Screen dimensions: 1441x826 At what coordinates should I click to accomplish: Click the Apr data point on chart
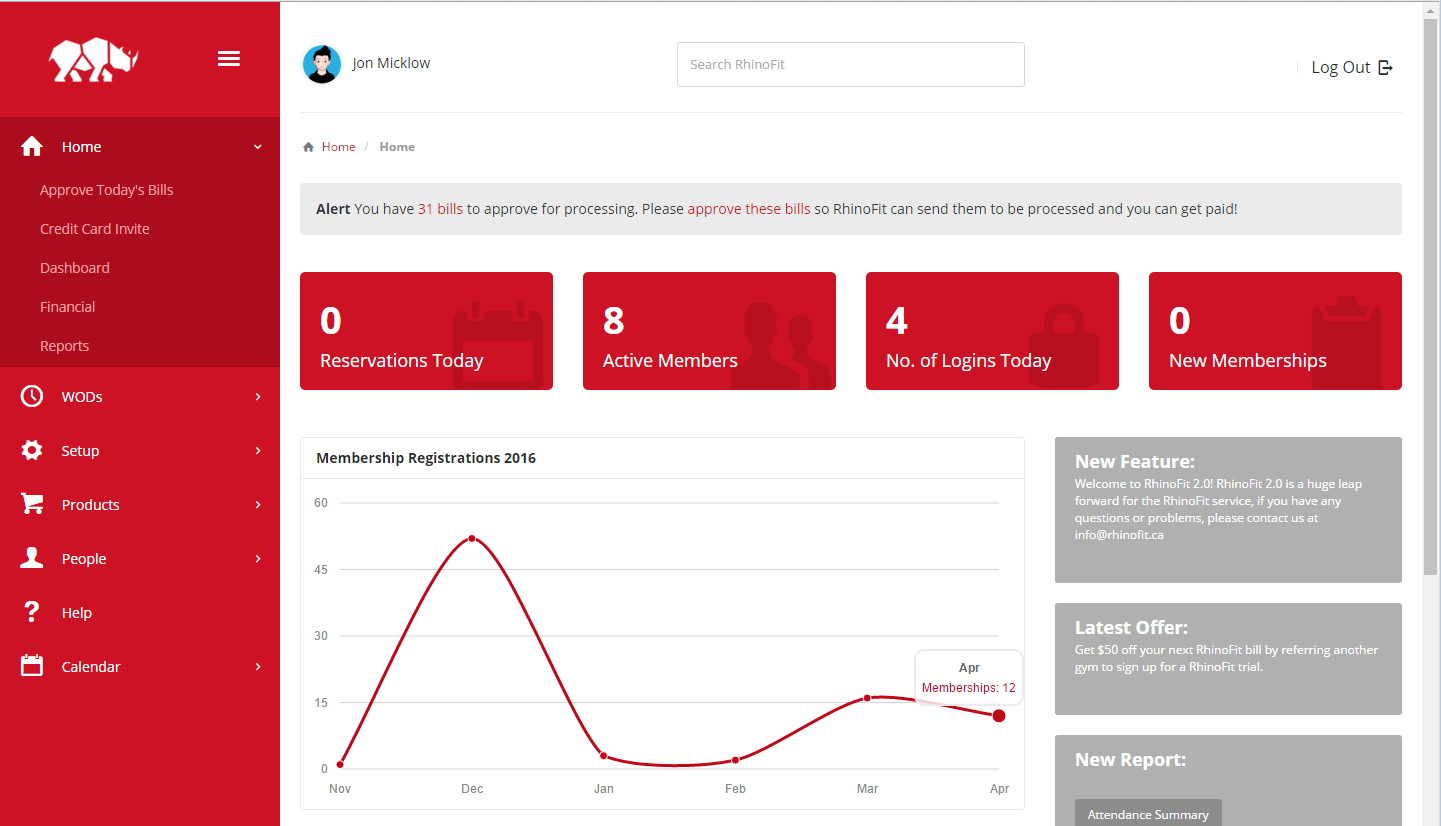[x=999, y=715]
